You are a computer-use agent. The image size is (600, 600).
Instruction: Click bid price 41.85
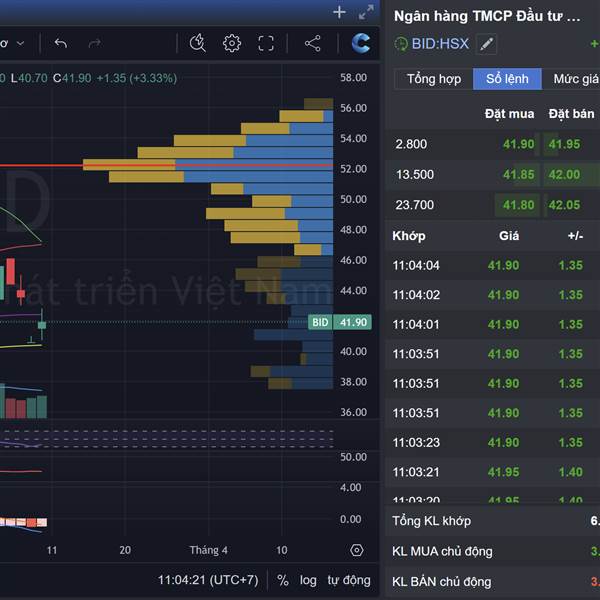pos(518,174)
